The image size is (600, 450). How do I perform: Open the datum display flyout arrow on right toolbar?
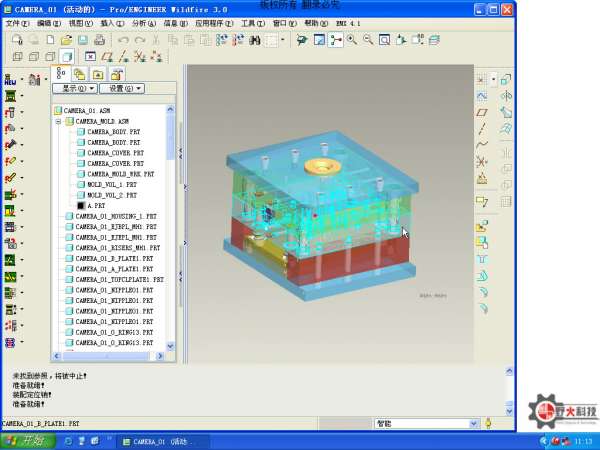click(494, 80)
